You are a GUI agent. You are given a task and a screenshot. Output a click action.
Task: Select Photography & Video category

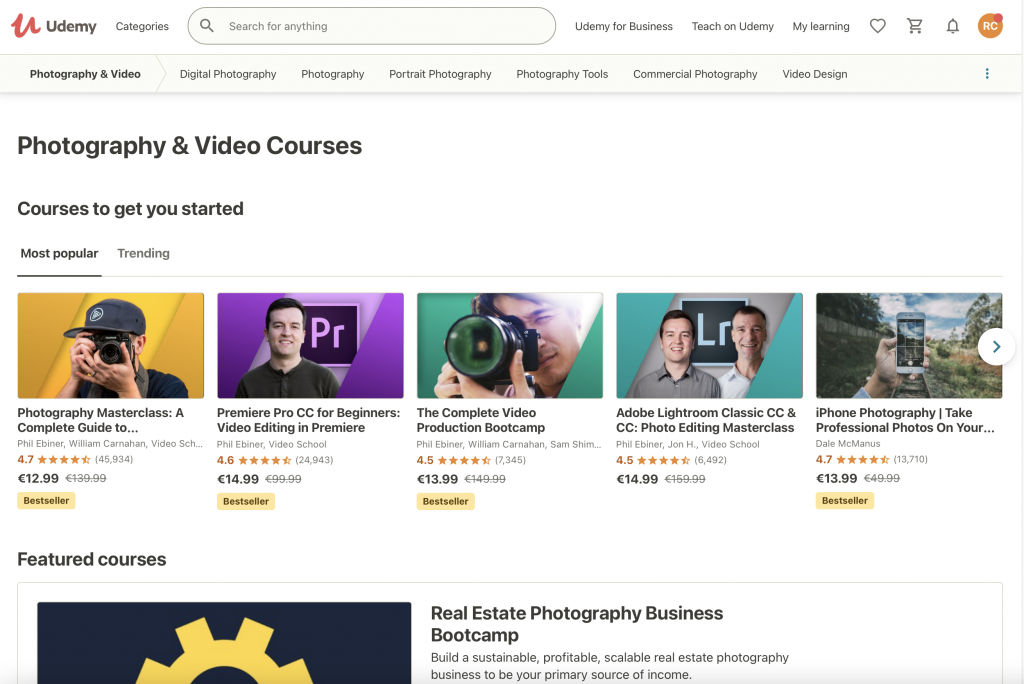point(85,74)
